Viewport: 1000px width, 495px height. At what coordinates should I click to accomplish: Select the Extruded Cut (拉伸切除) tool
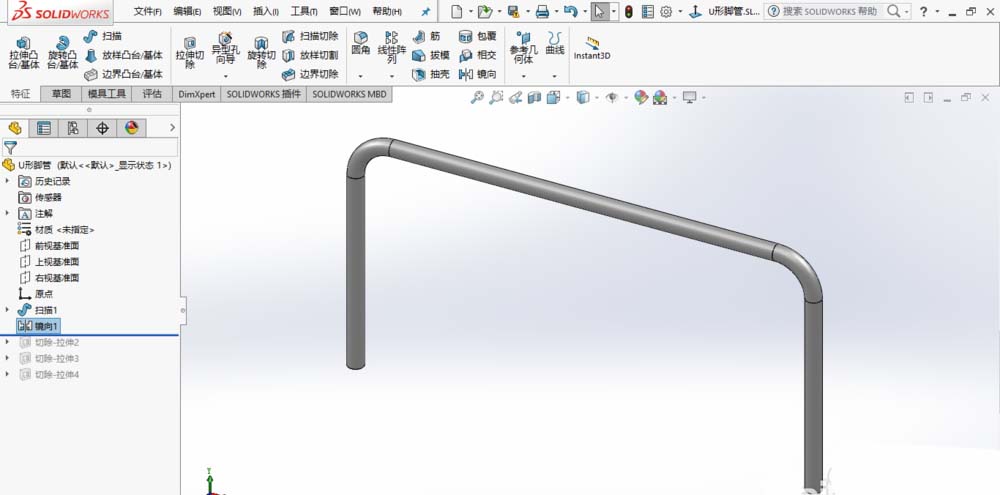tap(189, 54)
